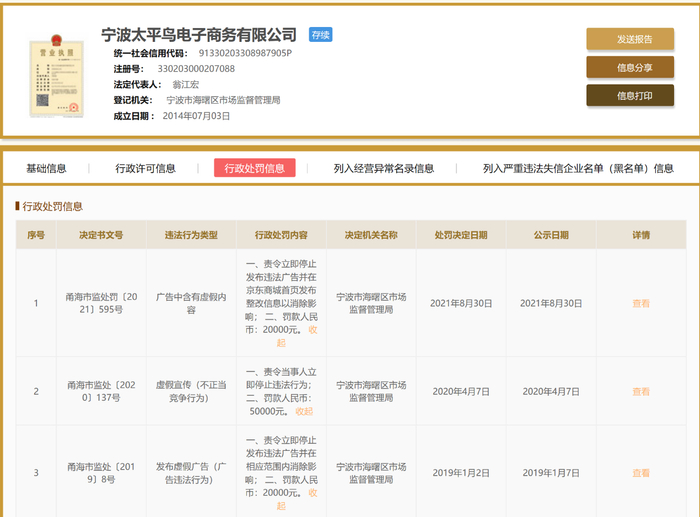700x517 pixels.
Task: Click 查看 for the 137号 penalty record
Action: click(640, 391)
